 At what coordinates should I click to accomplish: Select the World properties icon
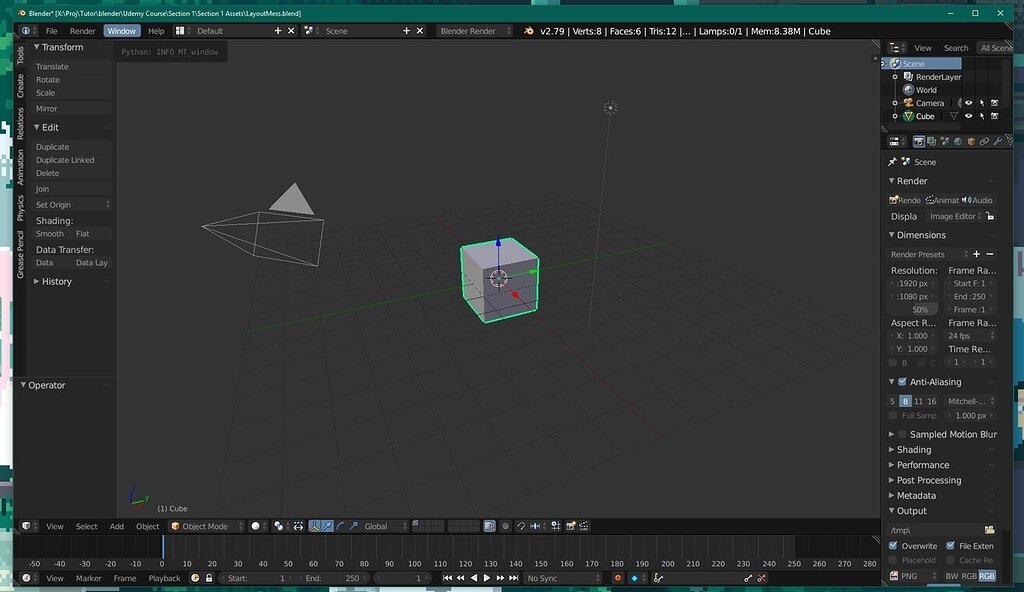pyautogui.click(x=958, y=141)
